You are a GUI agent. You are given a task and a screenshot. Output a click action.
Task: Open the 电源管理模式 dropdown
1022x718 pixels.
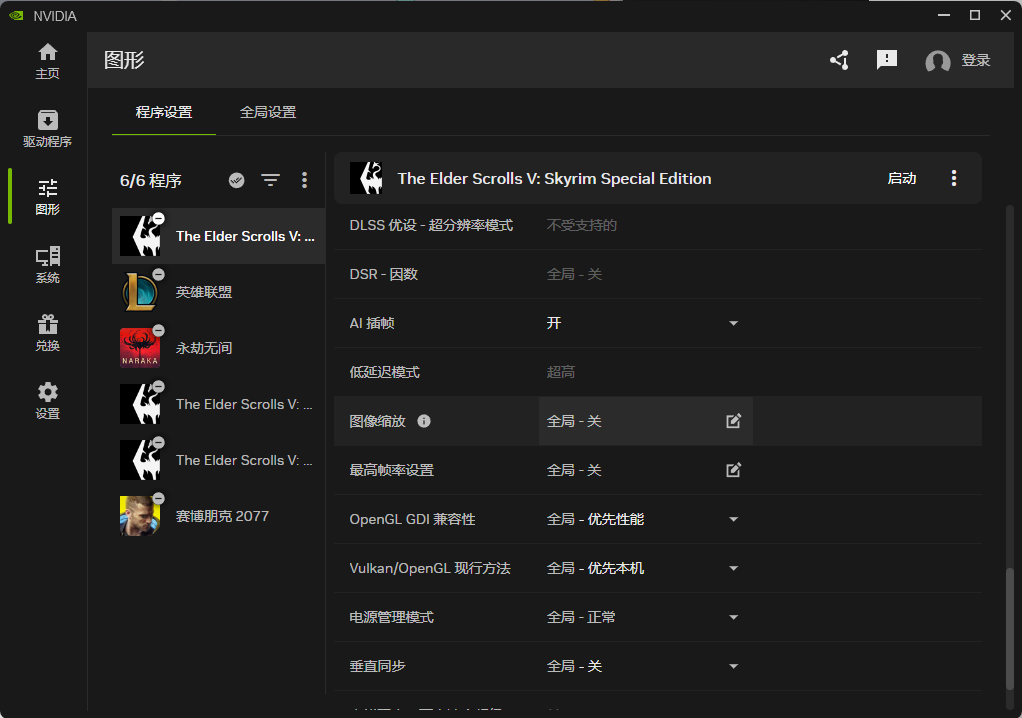point(733,617)
